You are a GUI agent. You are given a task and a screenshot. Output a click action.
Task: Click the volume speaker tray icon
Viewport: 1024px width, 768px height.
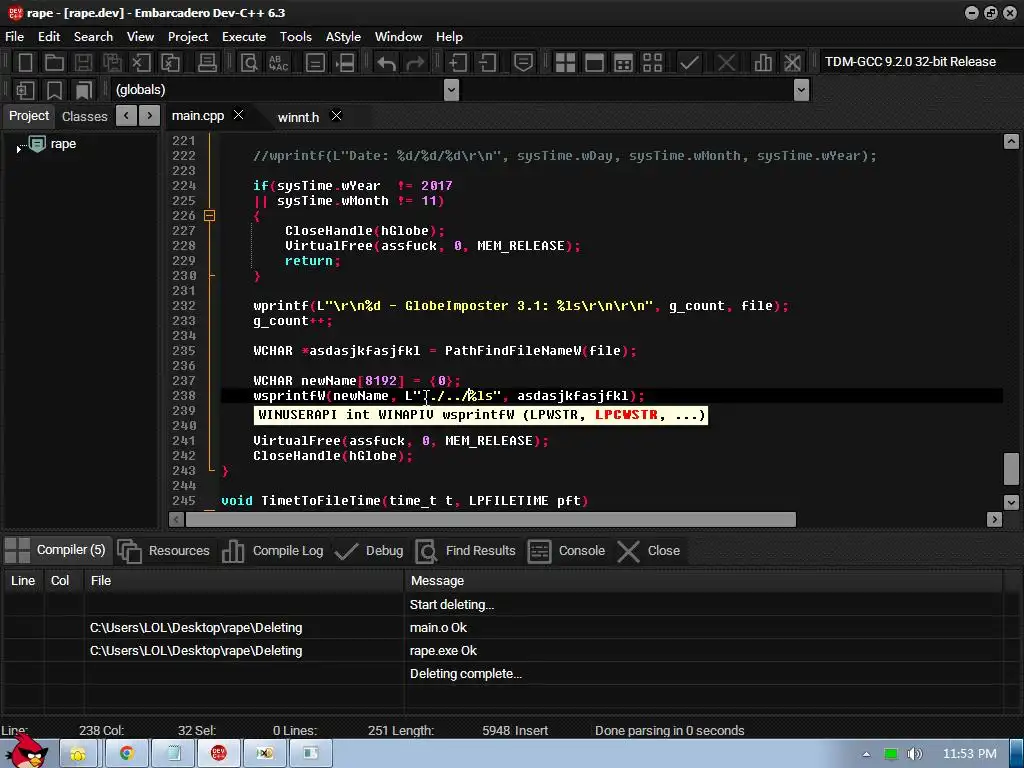pyautogui.click(x=914, y=754)
